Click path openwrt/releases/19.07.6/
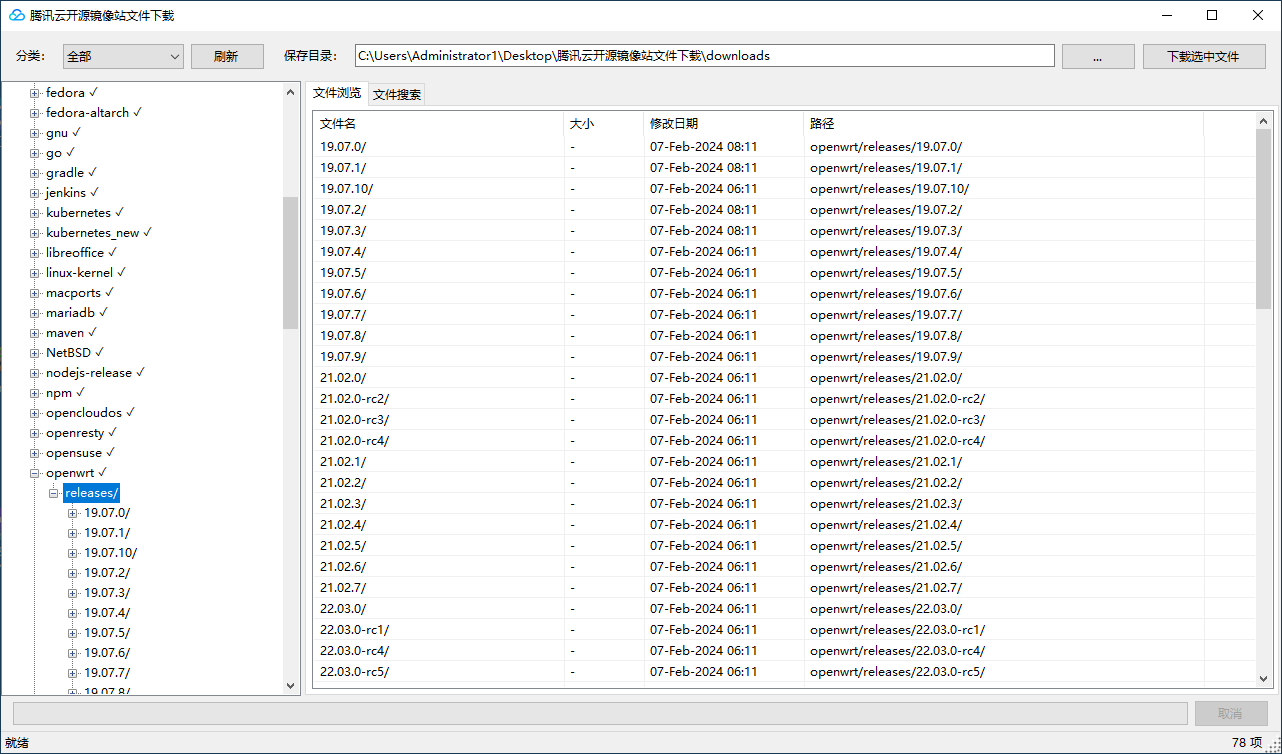The image size is (1282, 754). tap(886, 293)
